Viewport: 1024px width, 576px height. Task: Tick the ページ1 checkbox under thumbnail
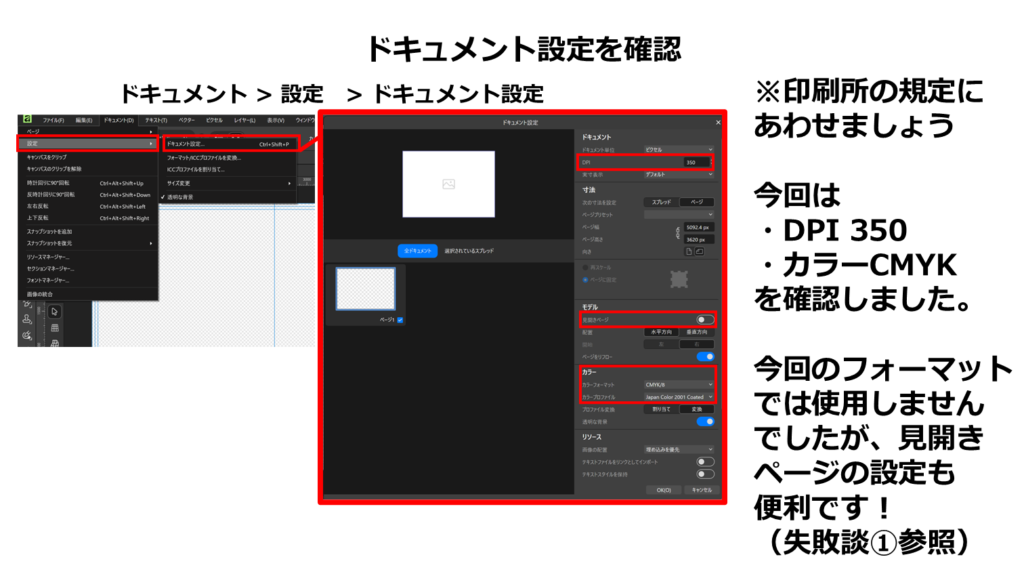coord(400,319)
